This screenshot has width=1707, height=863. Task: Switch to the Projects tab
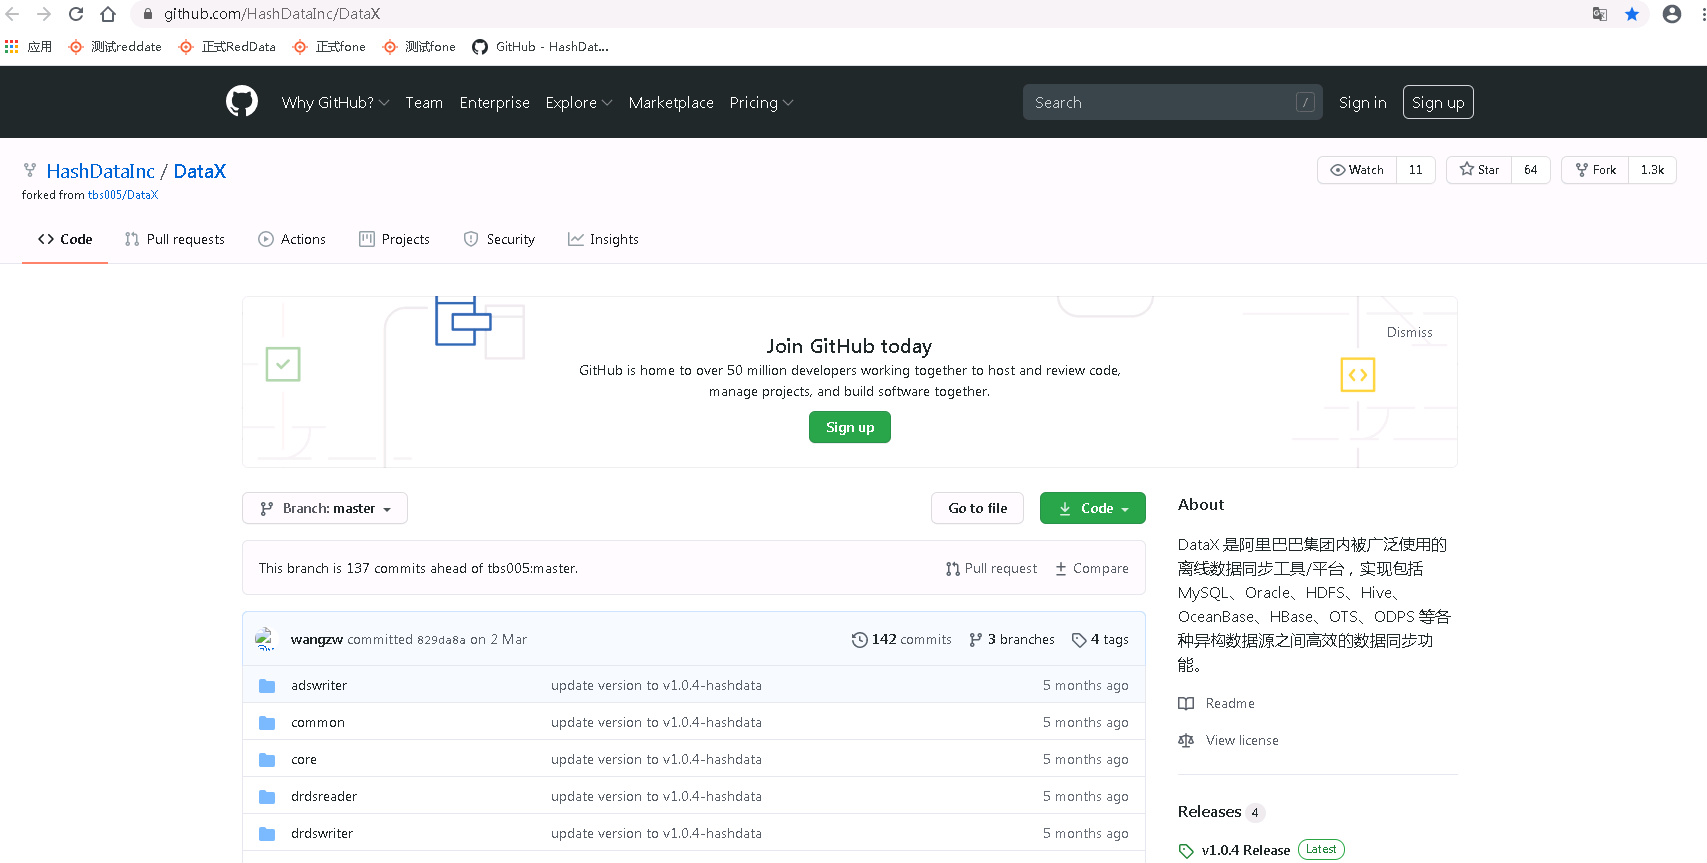pyautogui.click(x=394, y=240)
